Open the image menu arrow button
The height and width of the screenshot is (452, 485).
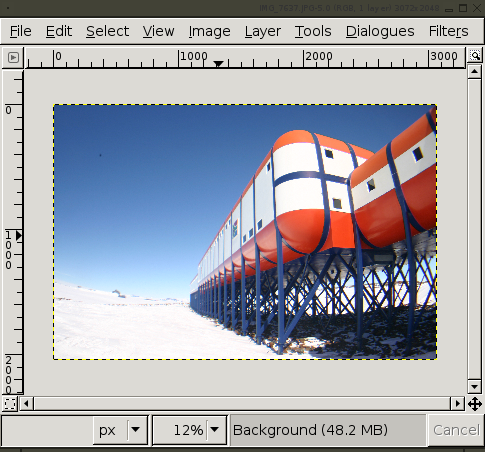[13, 58]
